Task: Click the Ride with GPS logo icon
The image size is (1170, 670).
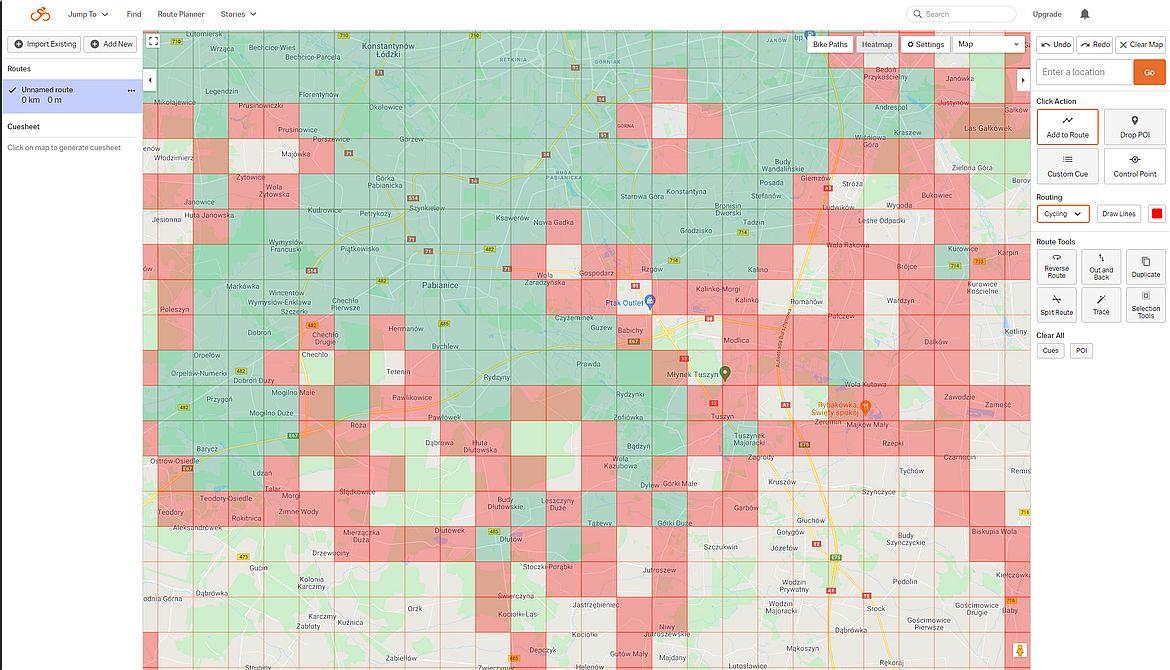Action: click(40, 14)
